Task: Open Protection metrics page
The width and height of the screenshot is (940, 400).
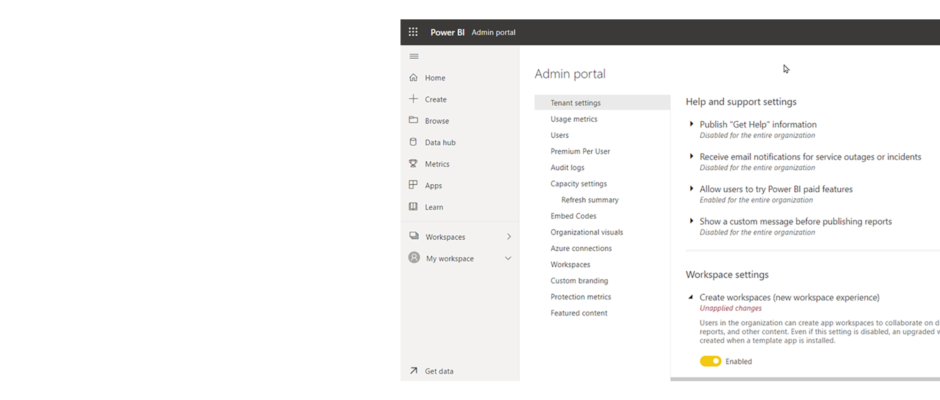Action: [x=580, y=297]
